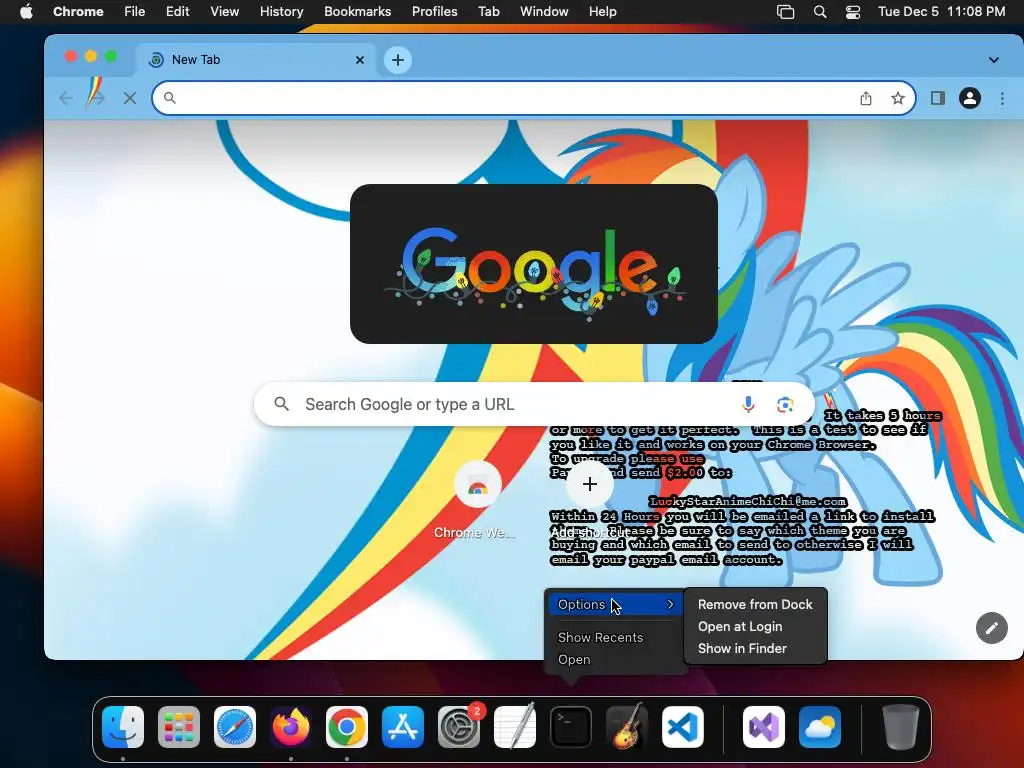Image resolution: width=1024 pixels, height=768 pixels.
Task: Open the History menu
Action: click(x=281, y=12)
